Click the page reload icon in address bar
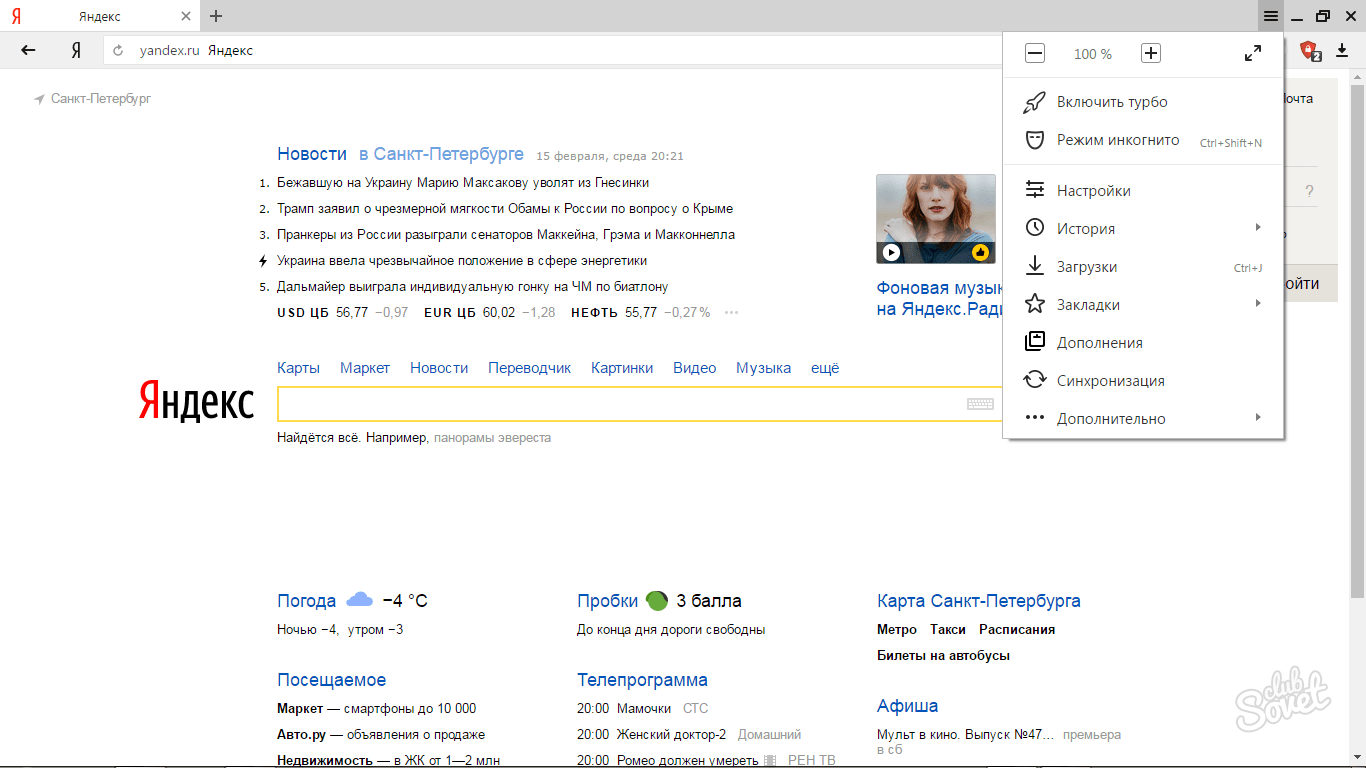1366x768 pixels. [x=118, y=51]
